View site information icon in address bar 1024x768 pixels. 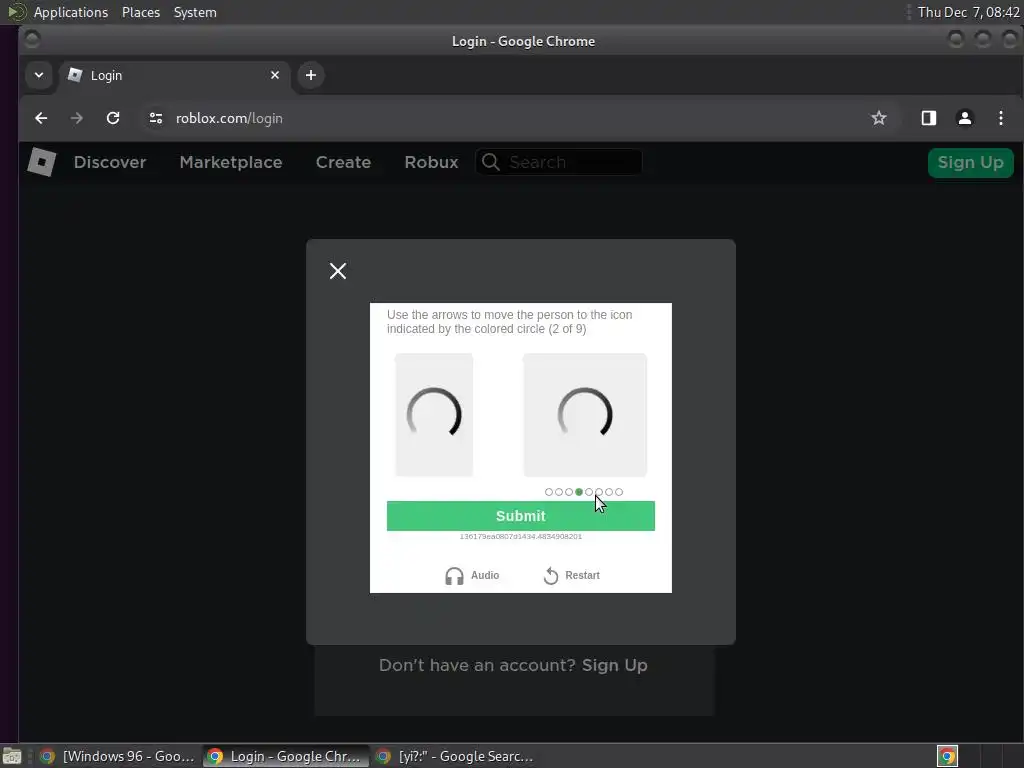pyautogui.click(x=155, y=118)
